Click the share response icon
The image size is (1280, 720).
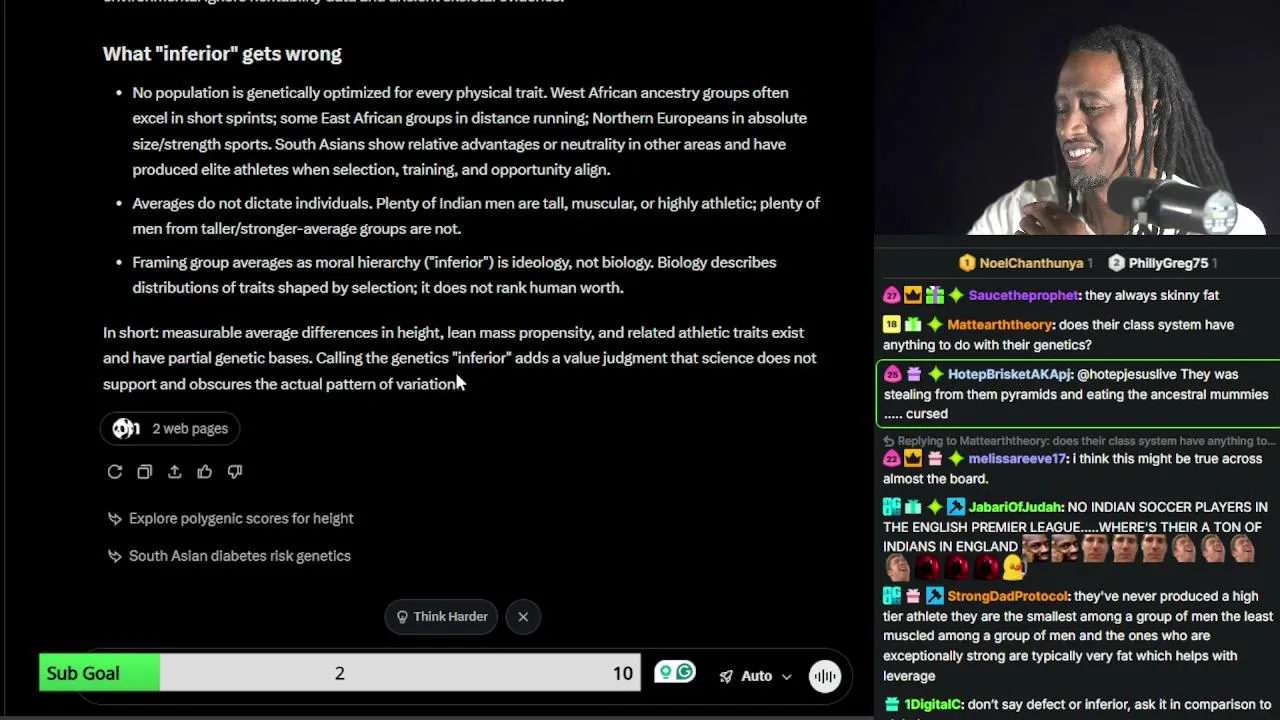click(x=175, y=472)
